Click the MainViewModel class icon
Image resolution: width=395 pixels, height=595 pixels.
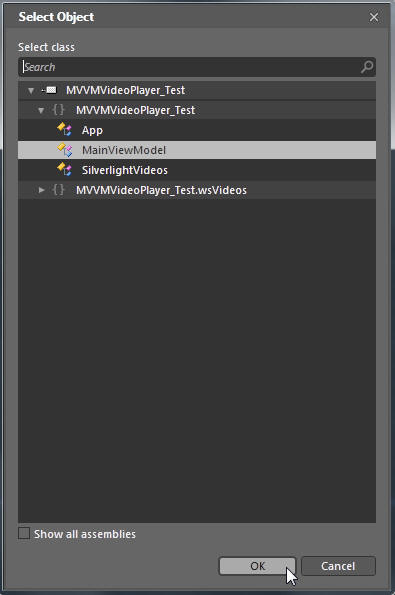[65, 150]
